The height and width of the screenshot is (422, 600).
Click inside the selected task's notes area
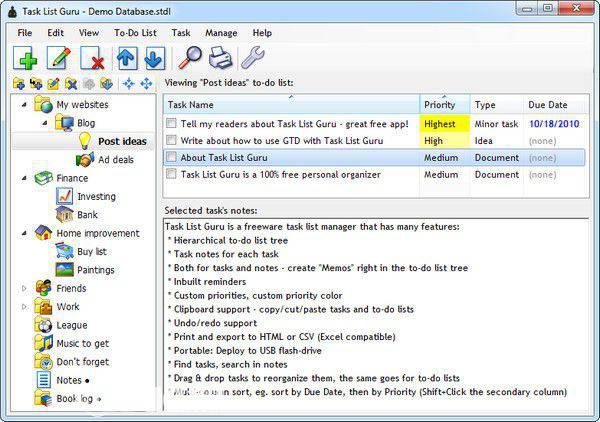coord(376,314)
